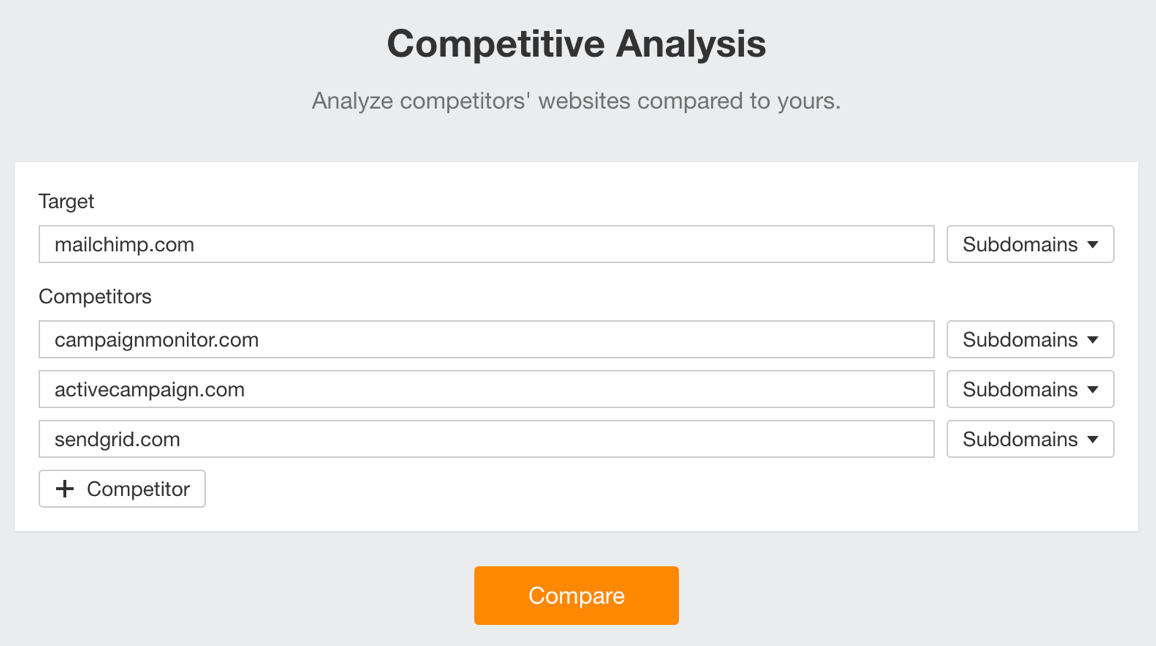Add another Competitor row

[x=122, y=489]
